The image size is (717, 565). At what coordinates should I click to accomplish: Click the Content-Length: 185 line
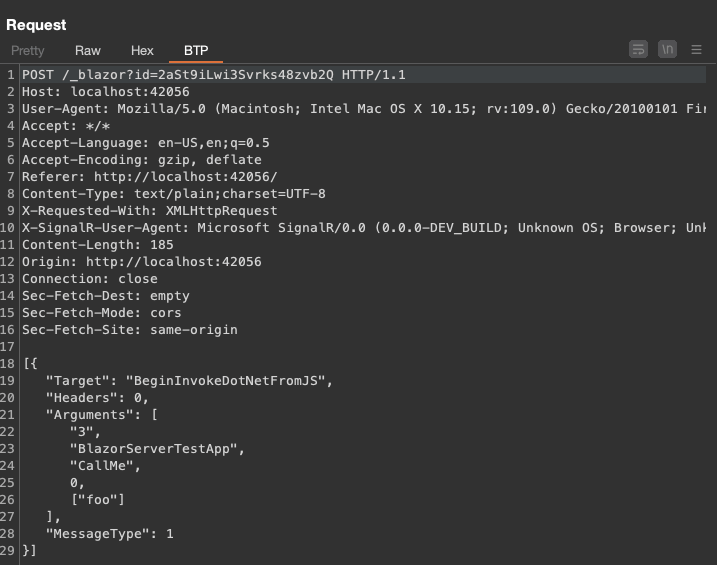click(x=98, y=245)
